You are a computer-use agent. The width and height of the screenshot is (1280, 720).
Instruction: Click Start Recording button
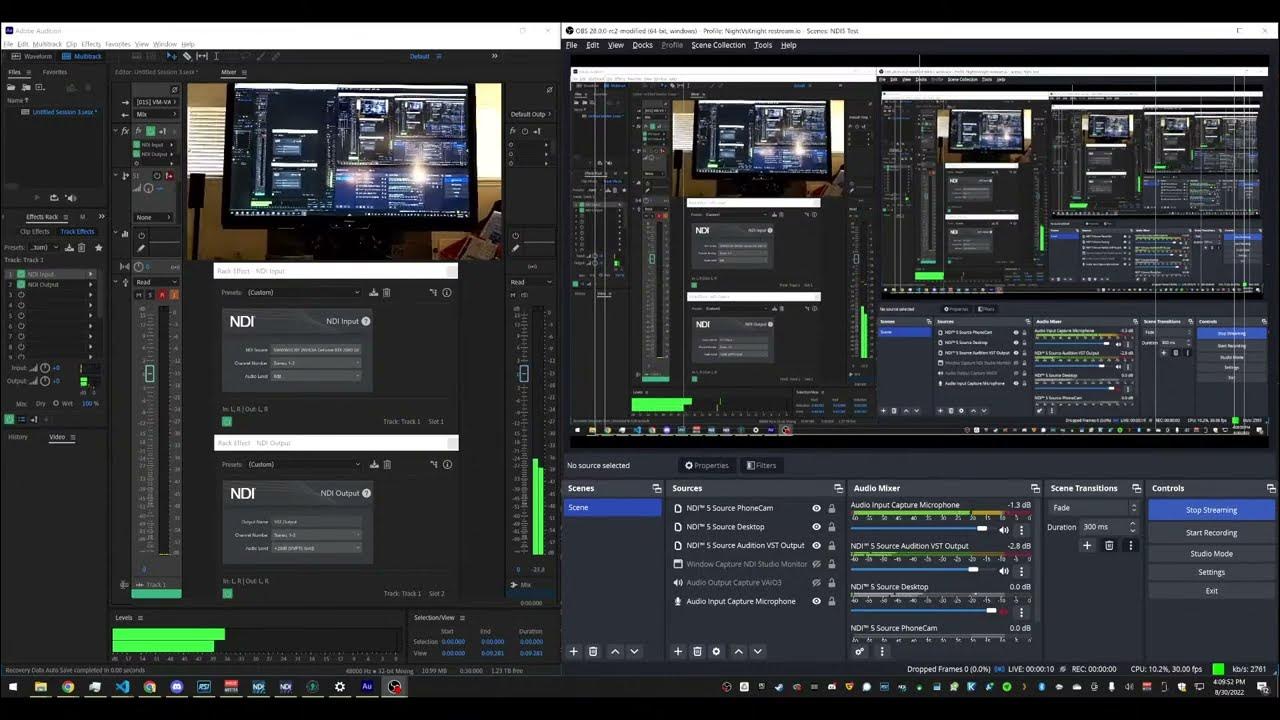tap(1211, 533)
